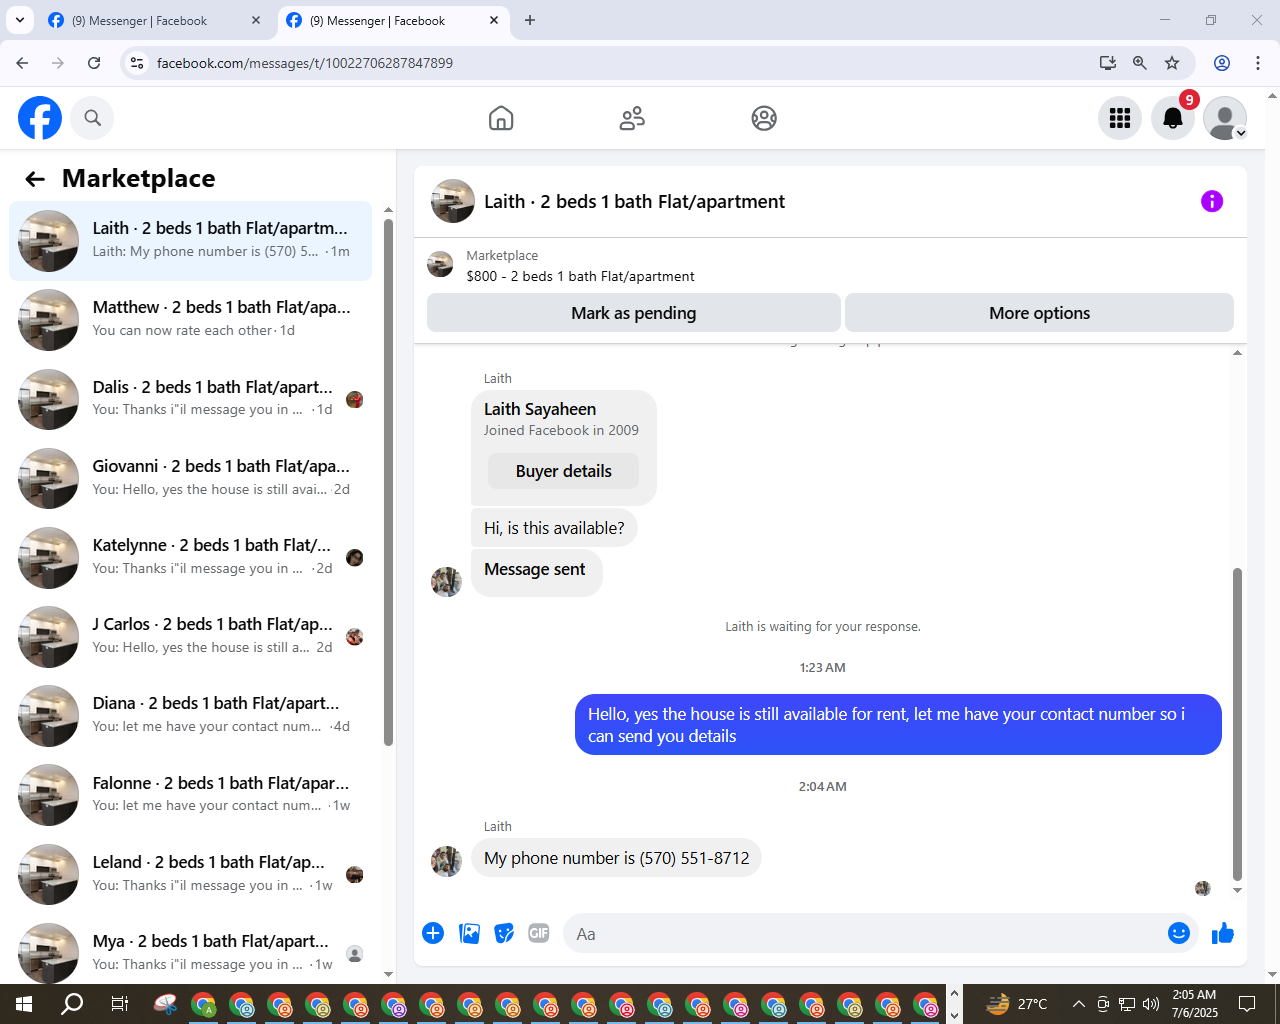Open Laith's chat header name
The height and width of the screenshot is (1024, 1280).
634,201
